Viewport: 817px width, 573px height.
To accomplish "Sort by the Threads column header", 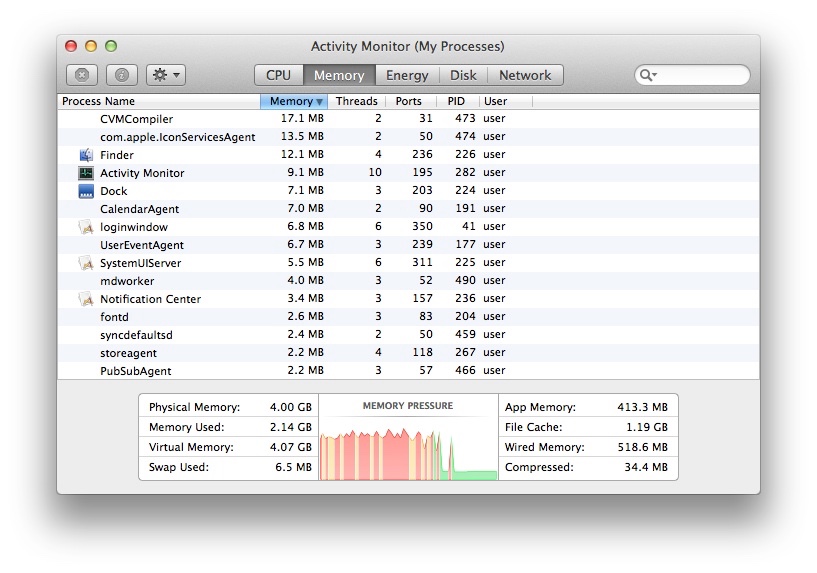I will [356, 101].
